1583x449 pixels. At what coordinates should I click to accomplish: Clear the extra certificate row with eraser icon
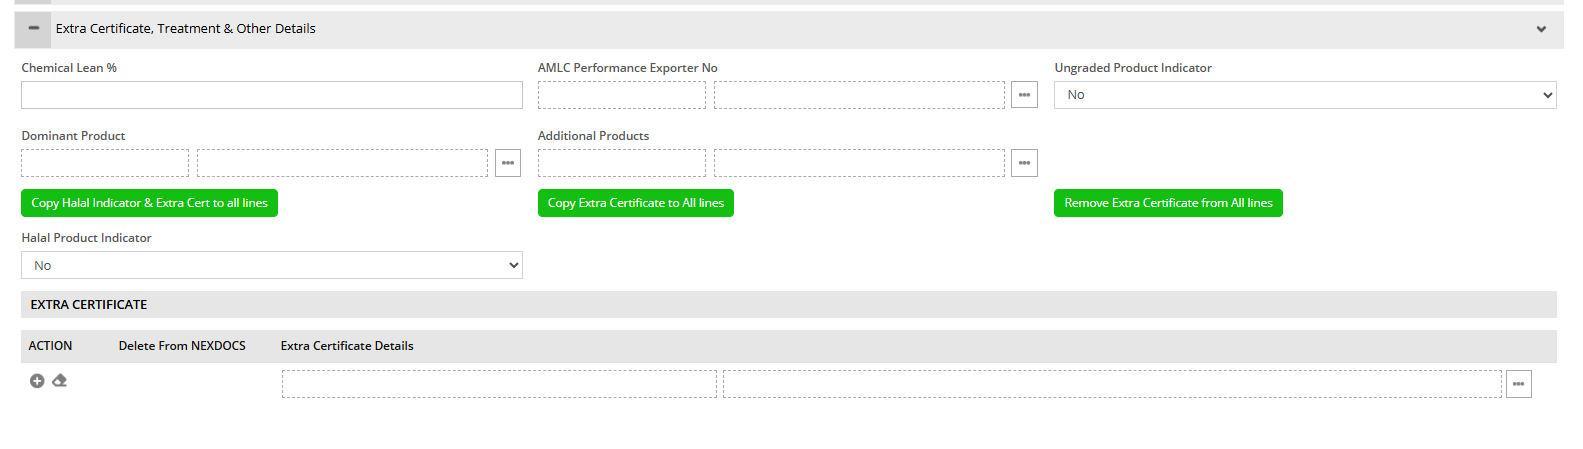point(60,381)
